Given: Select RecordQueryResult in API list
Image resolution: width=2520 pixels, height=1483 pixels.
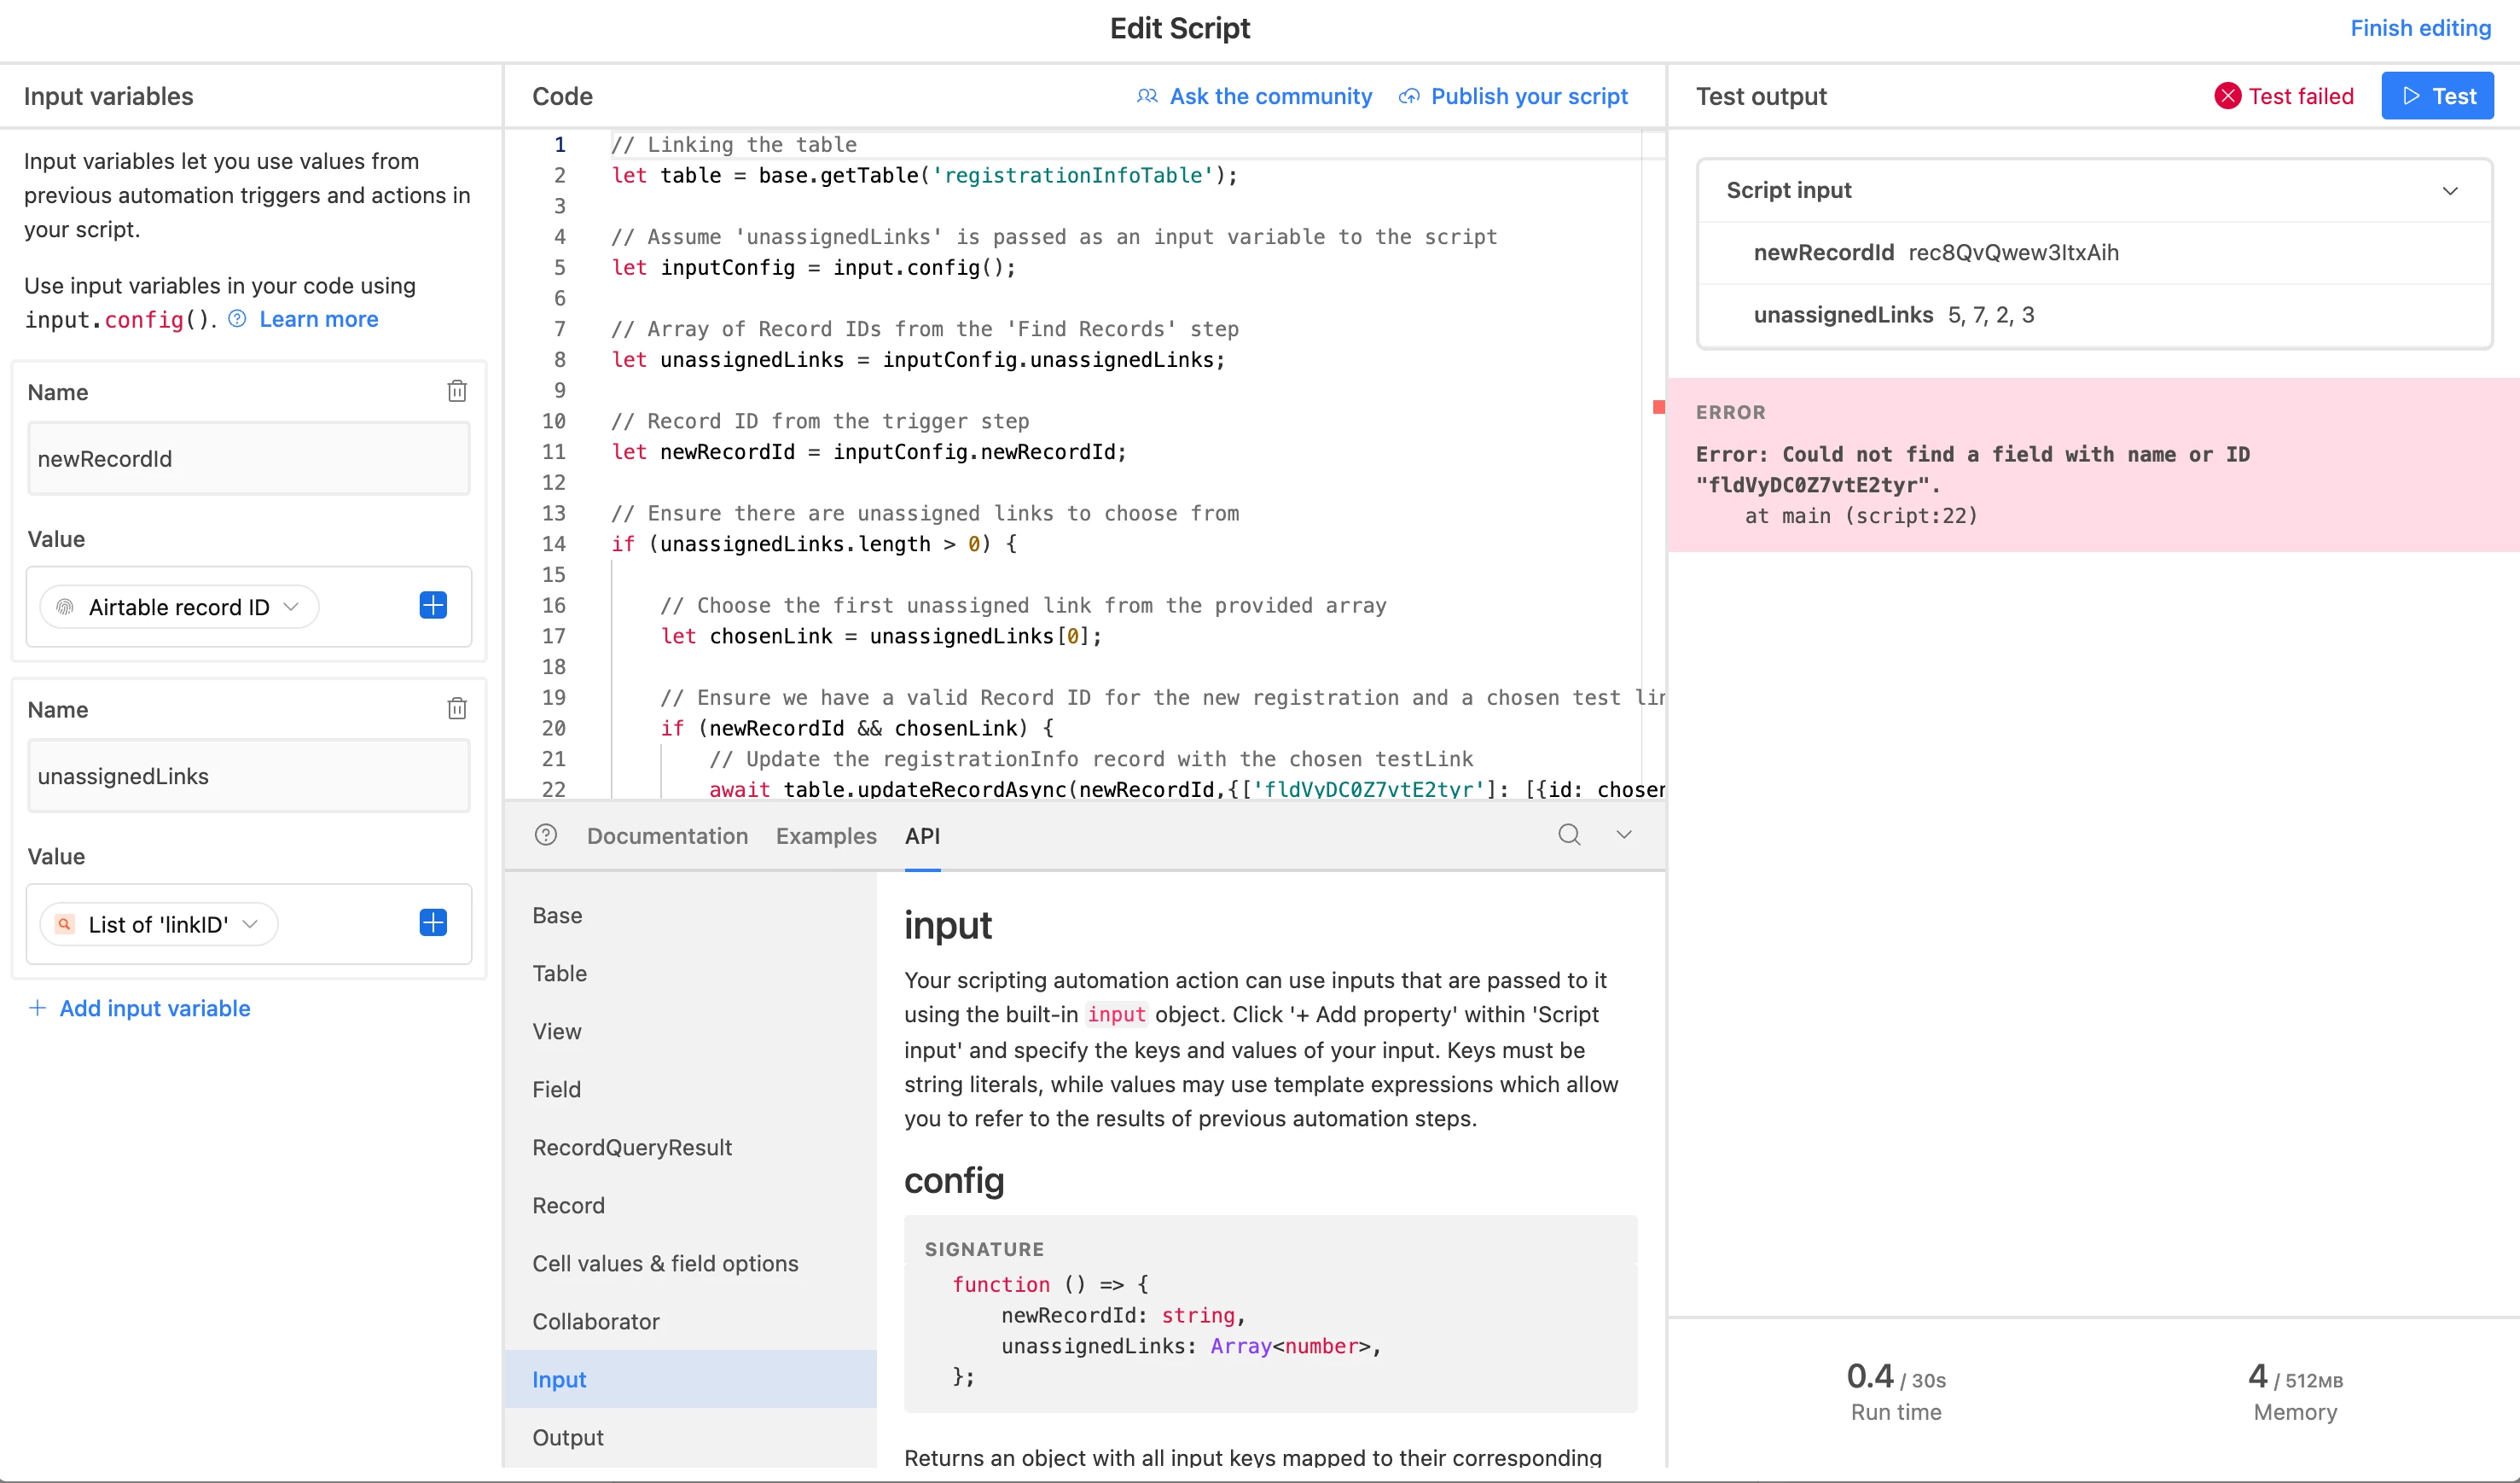Looking at the screenshot, I should (632, 1147).
